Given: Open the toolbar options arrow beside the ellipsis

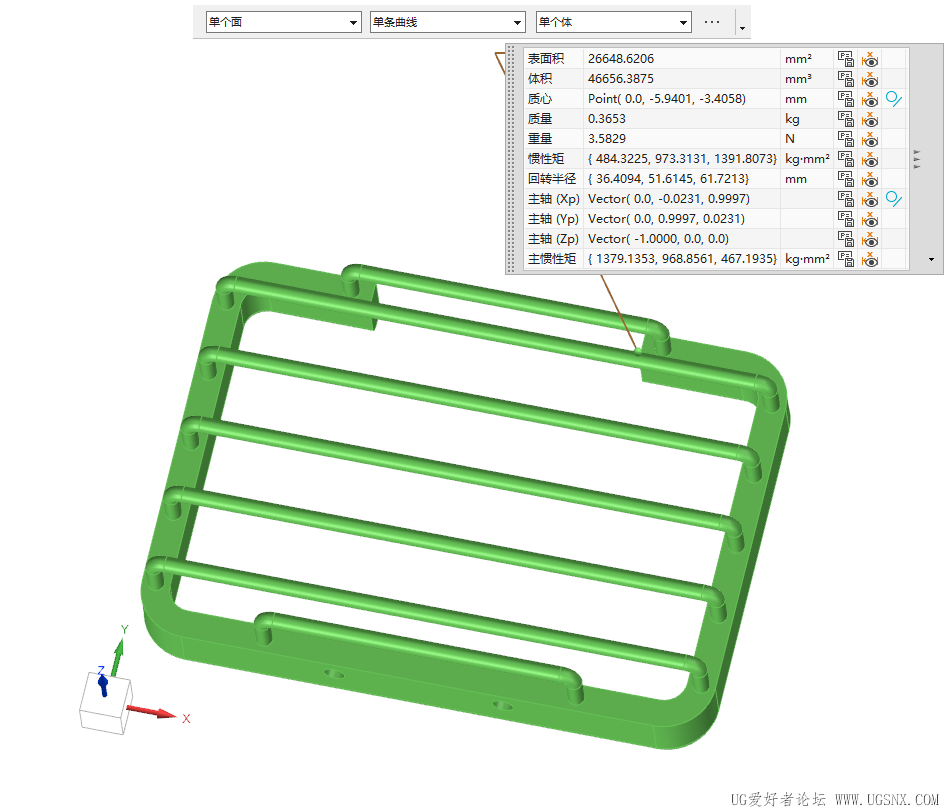Looking at the screenshot, I should click(742, 28).
